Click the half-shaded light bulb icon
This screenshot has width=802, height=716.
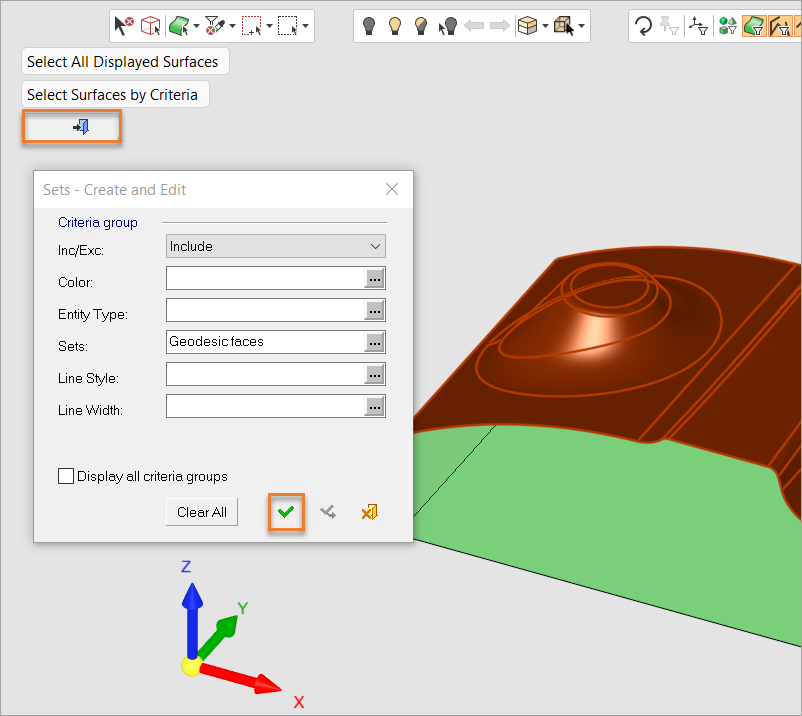tap(421, 26)
